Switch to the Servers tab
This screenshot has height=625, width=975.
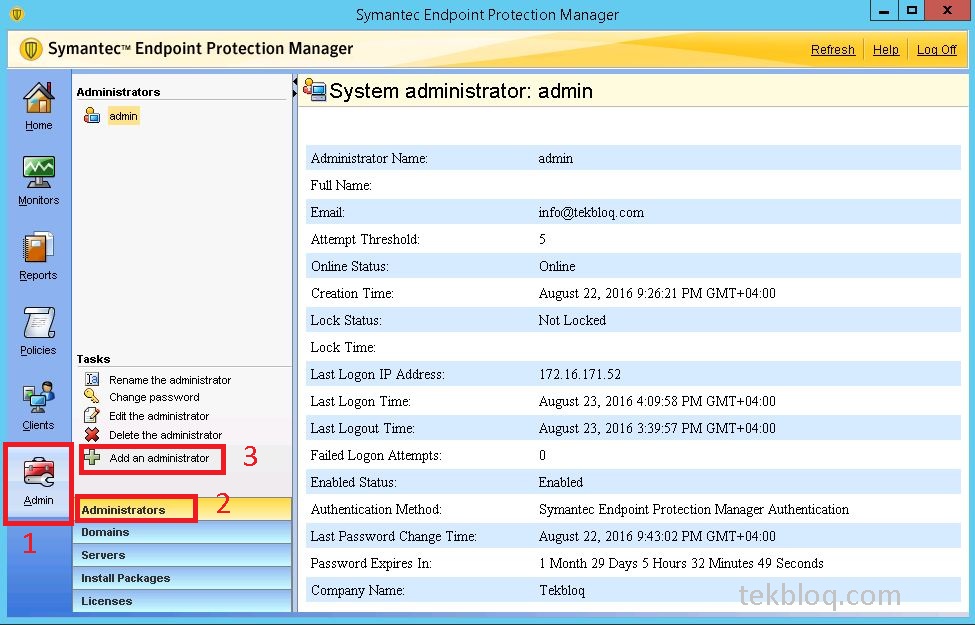click(182, 555)
